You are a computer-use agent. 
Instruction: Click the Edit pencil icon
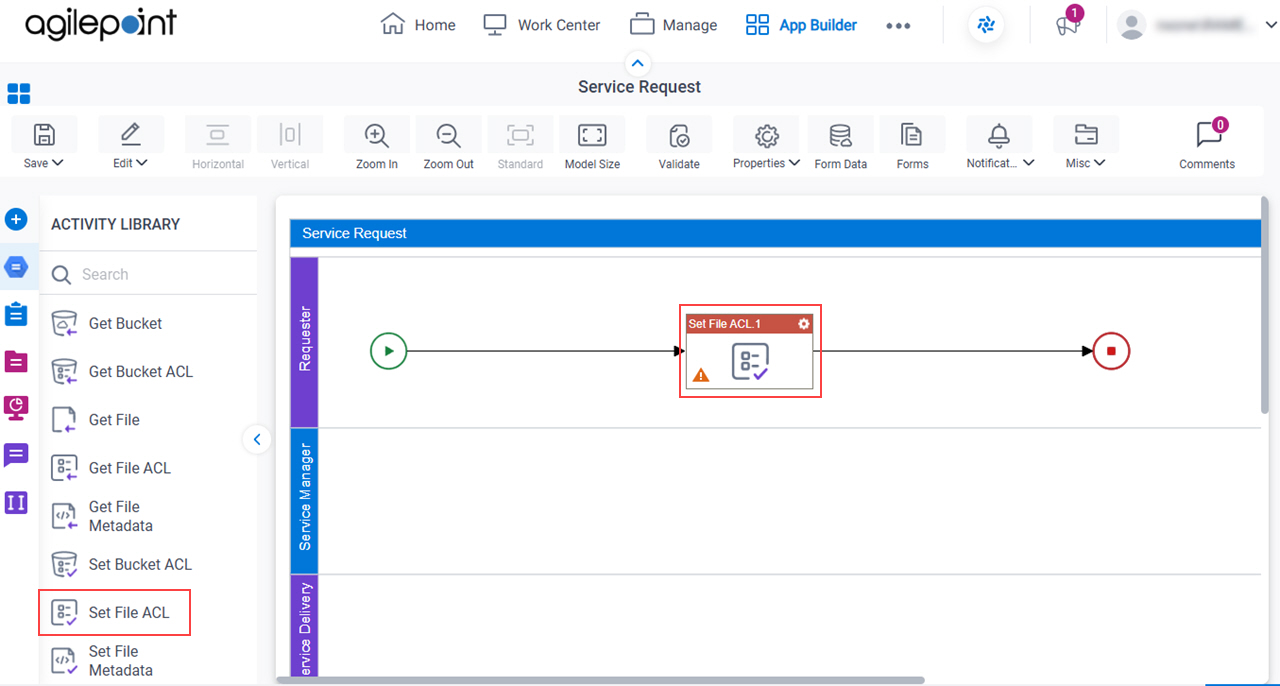point(130,134)
